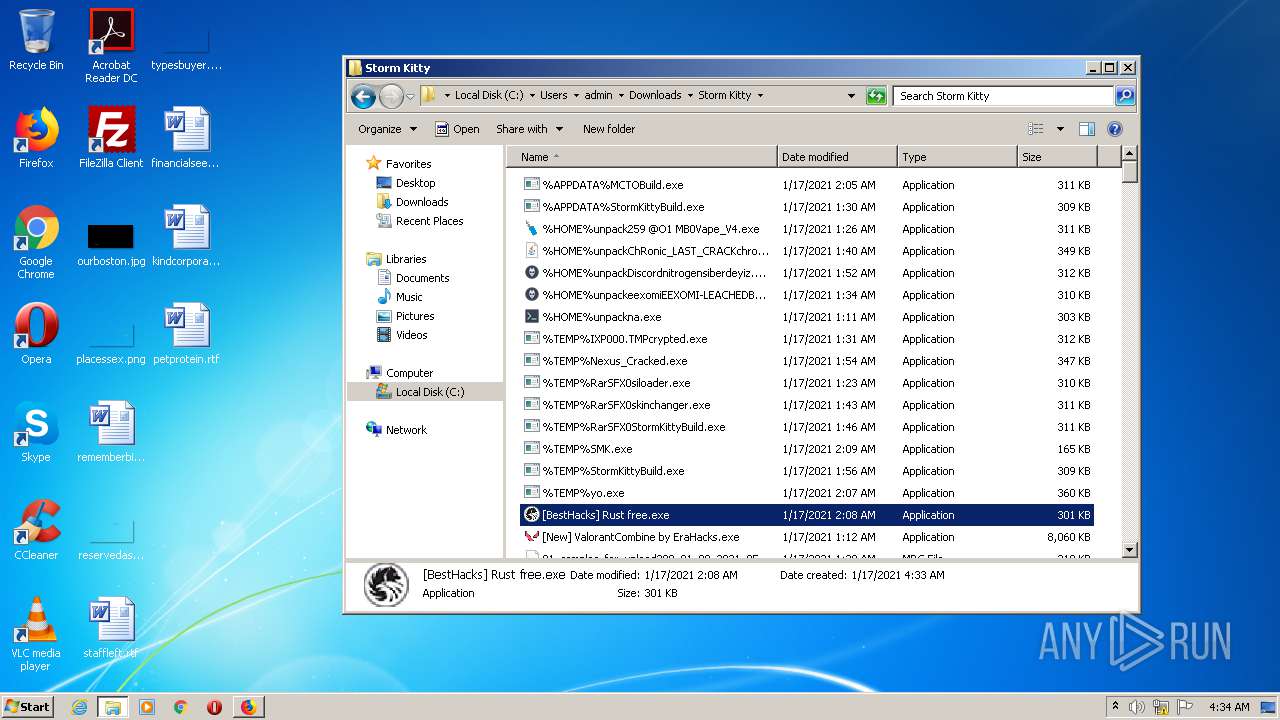The image size is (1280, 720).
Task: Select the file %TEMP%SMK.exe
Action: (807, 449)
